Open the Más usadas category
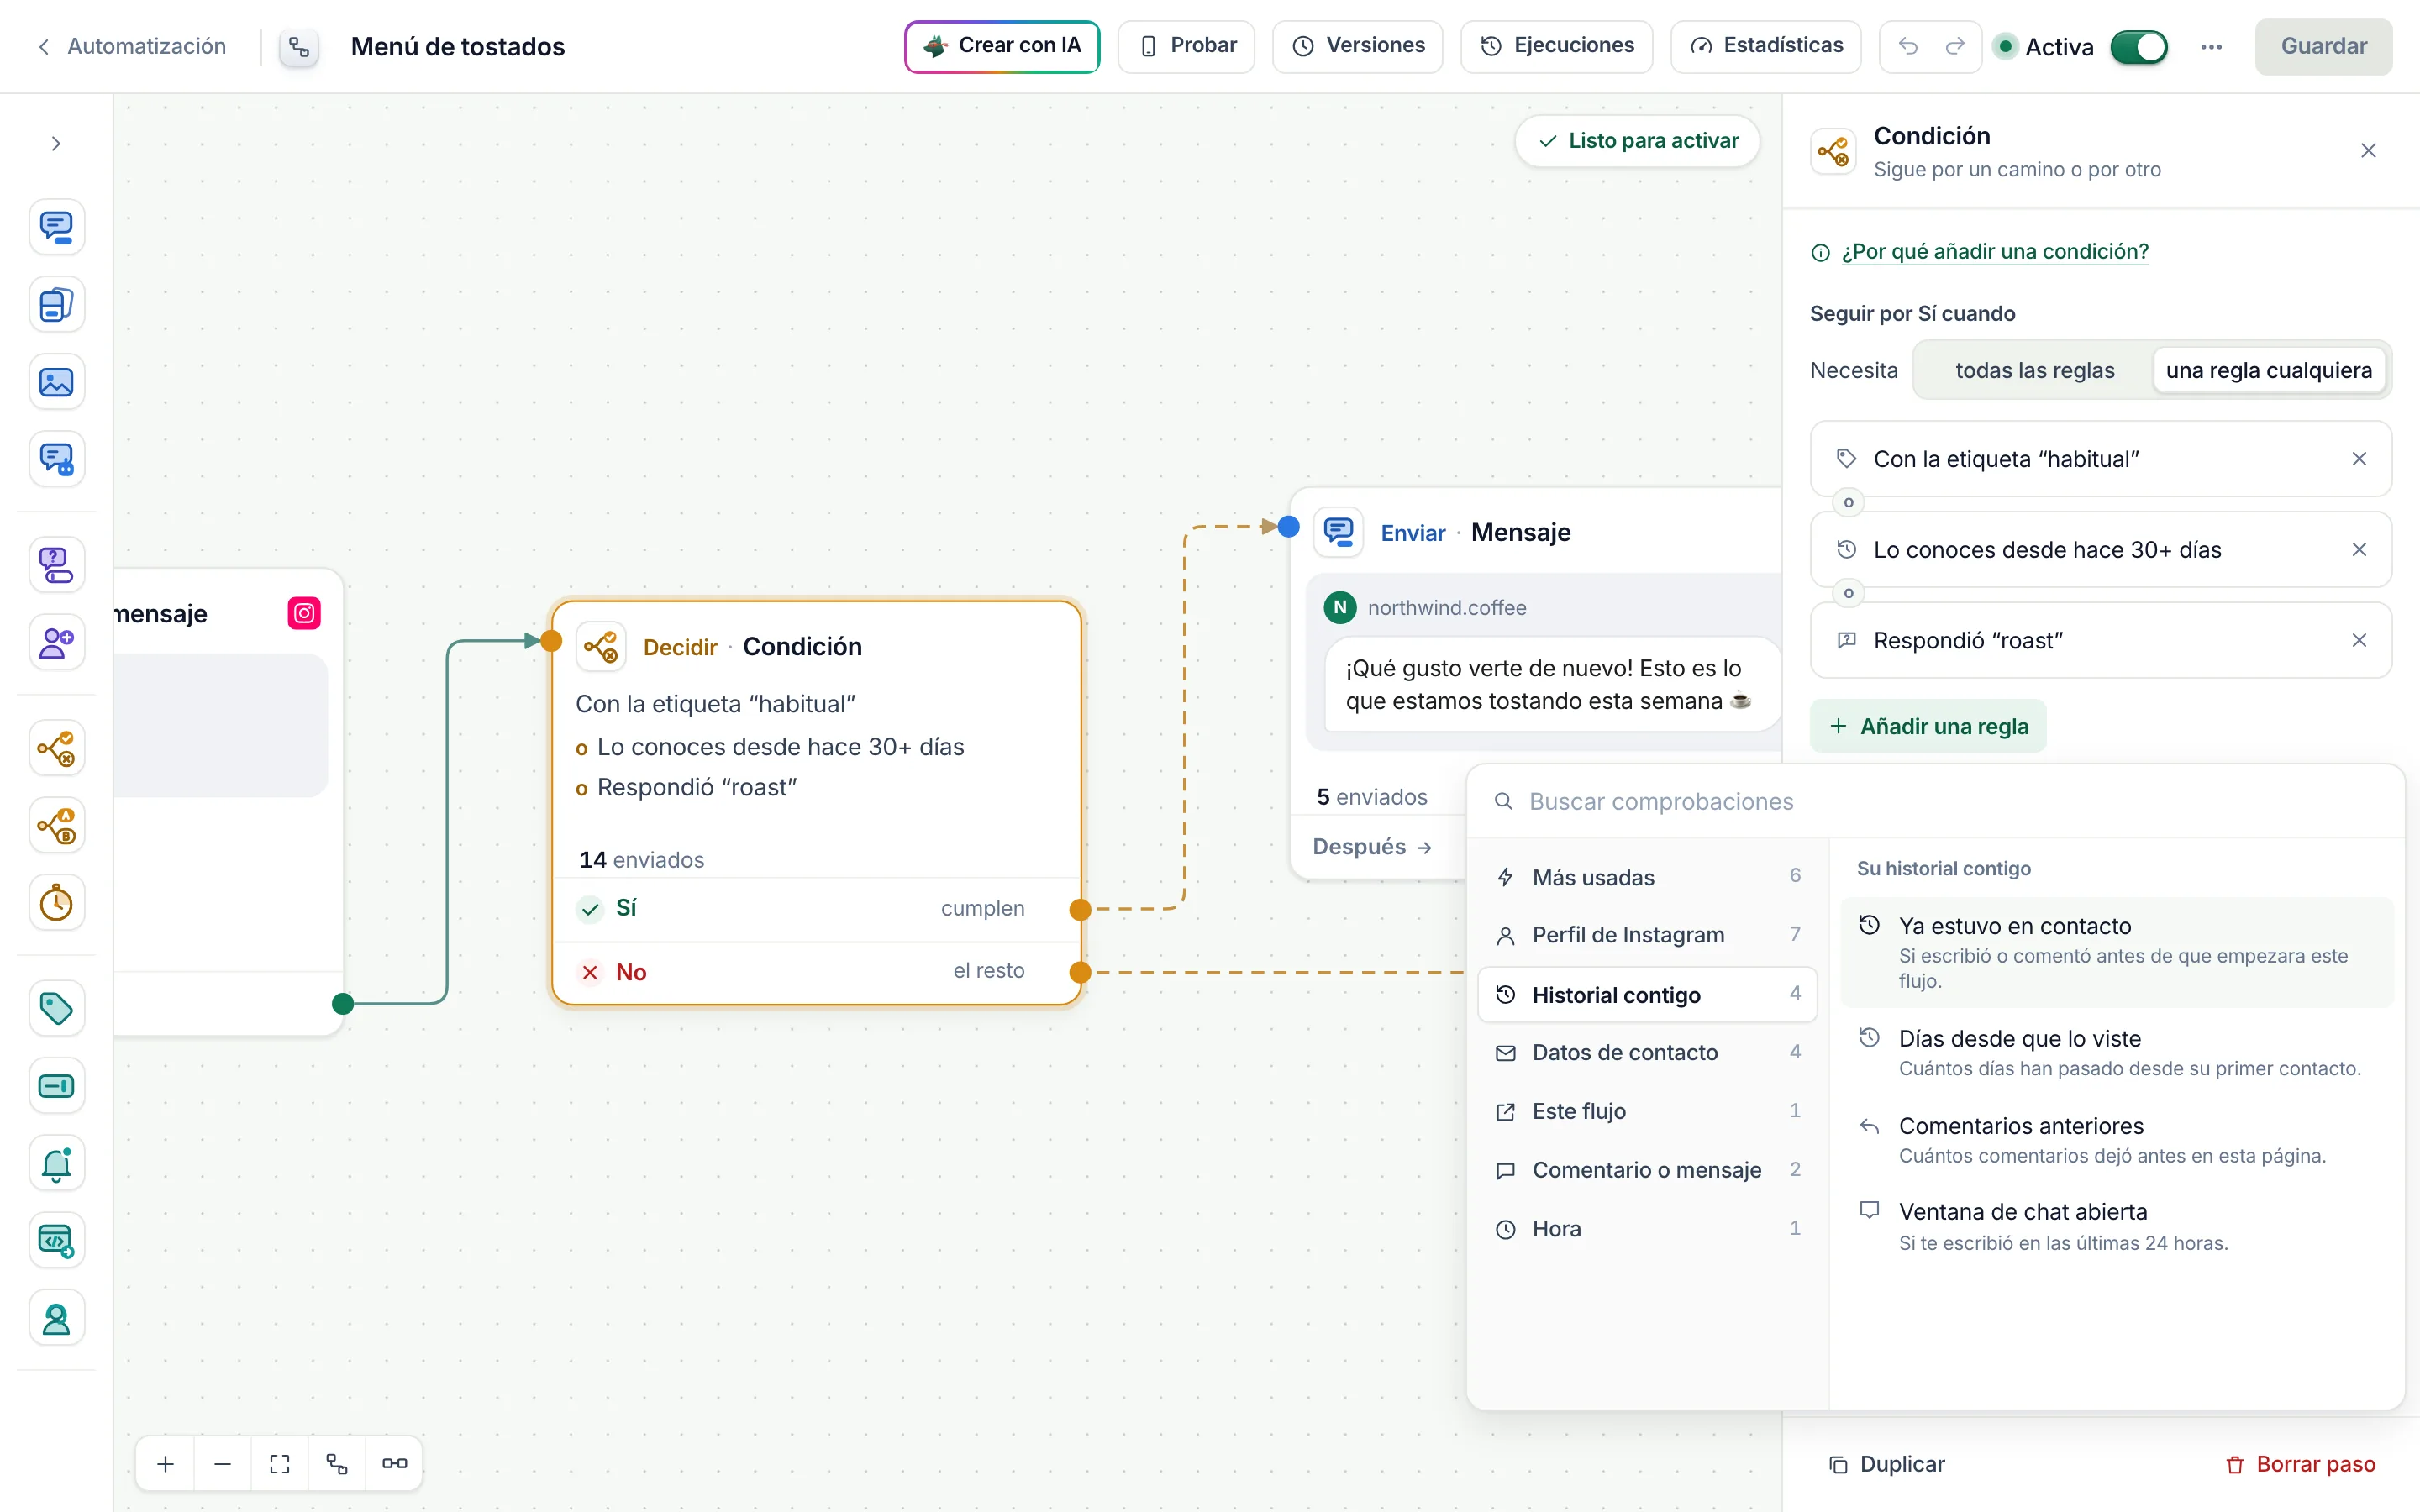Image resolution: width=2420 pixels, height=1512 pixels. (1647, 877)
